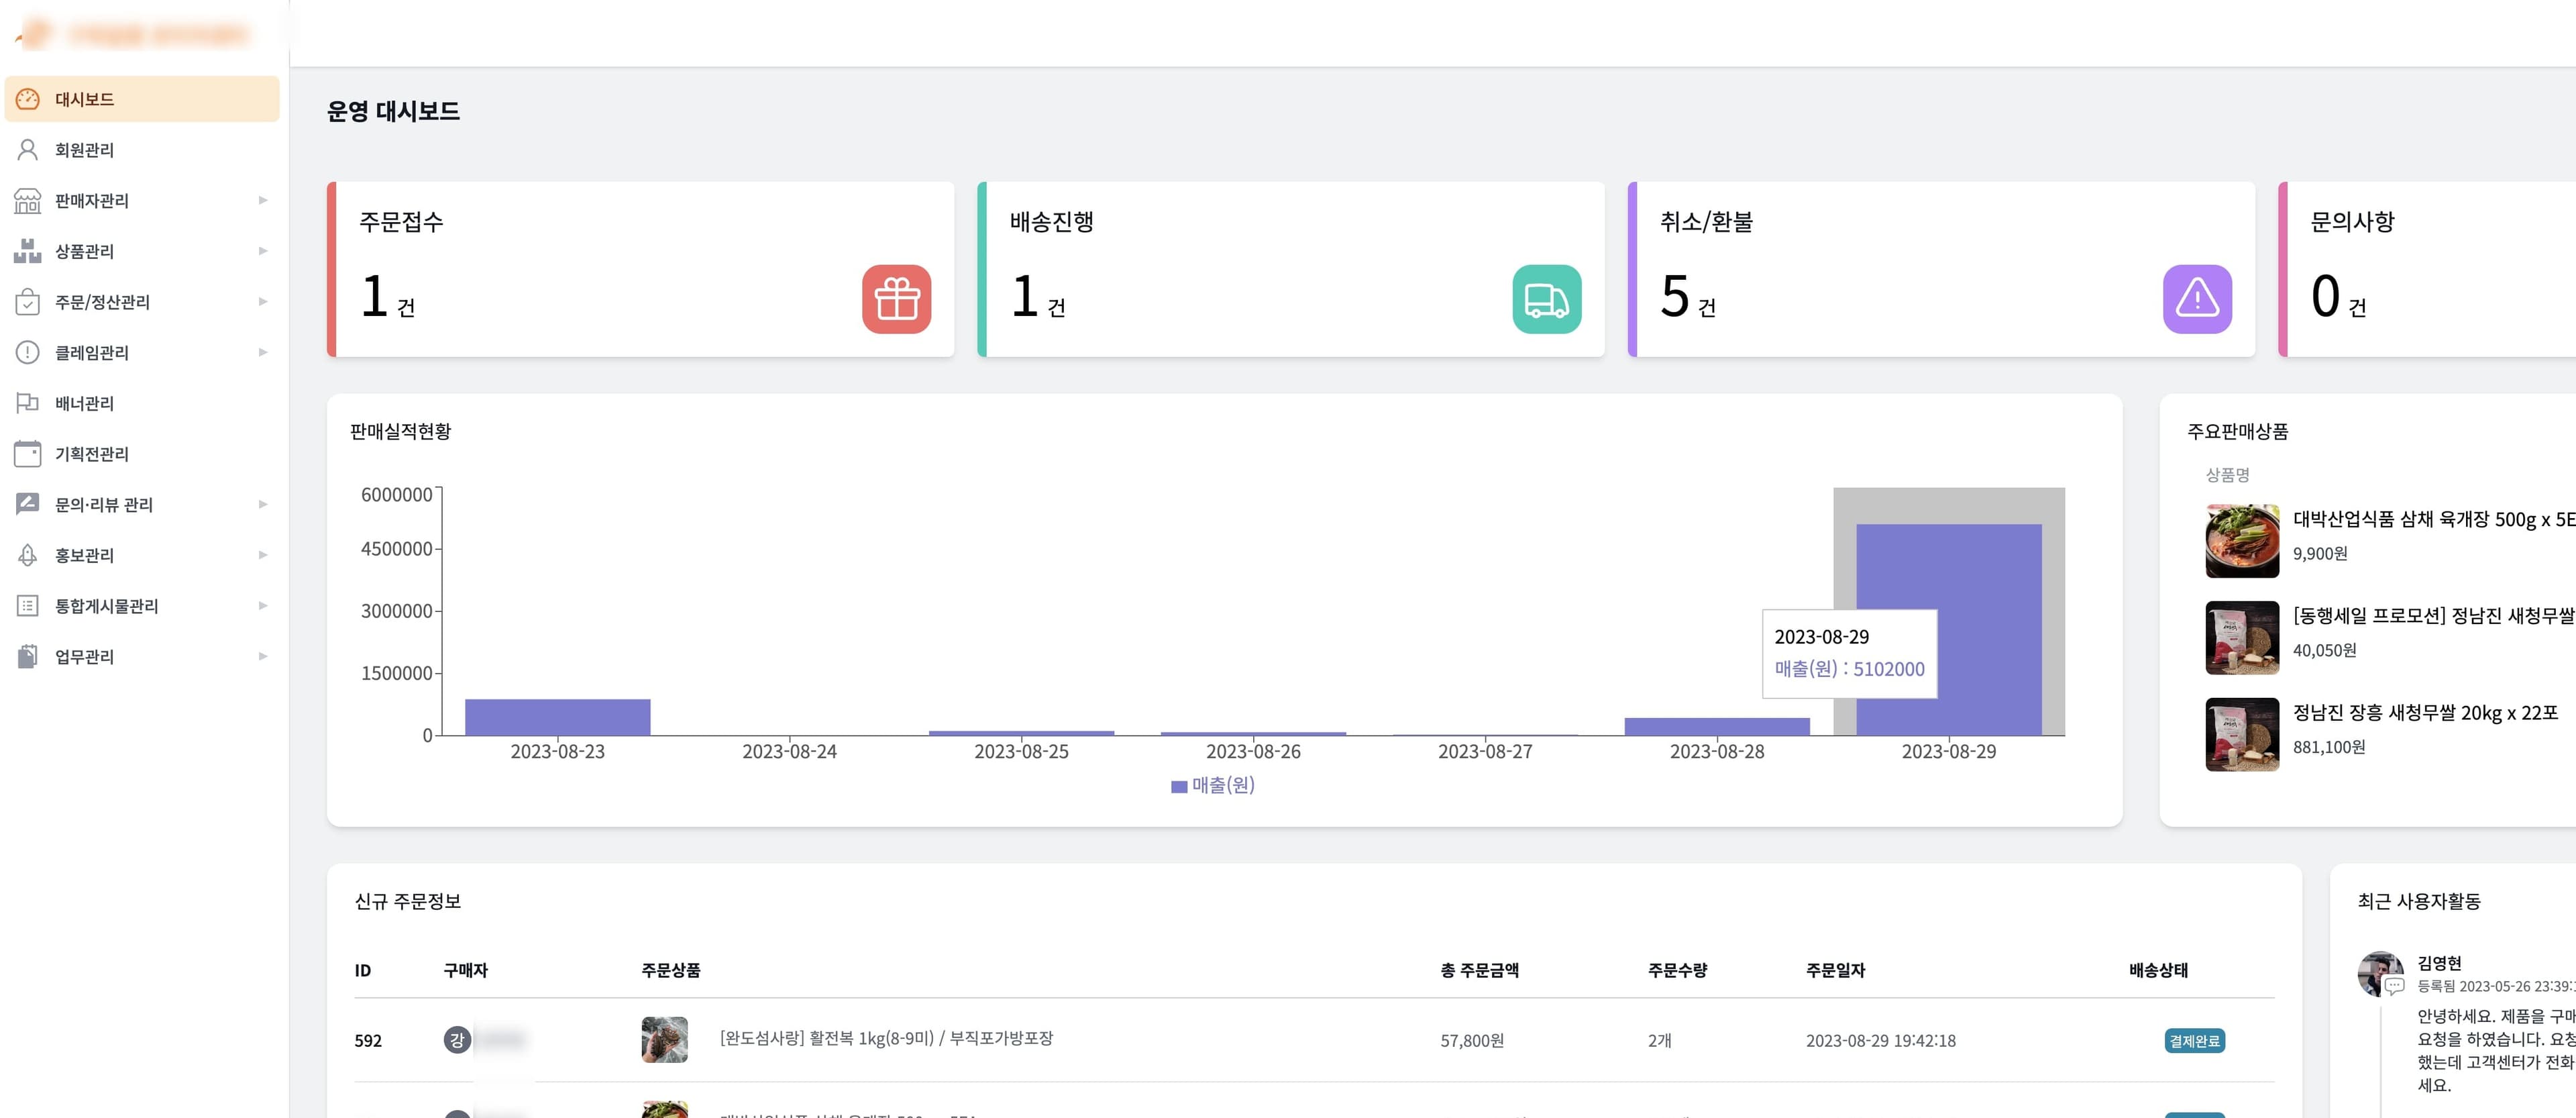Open the 클레임관리 menu item

[142, 352]
